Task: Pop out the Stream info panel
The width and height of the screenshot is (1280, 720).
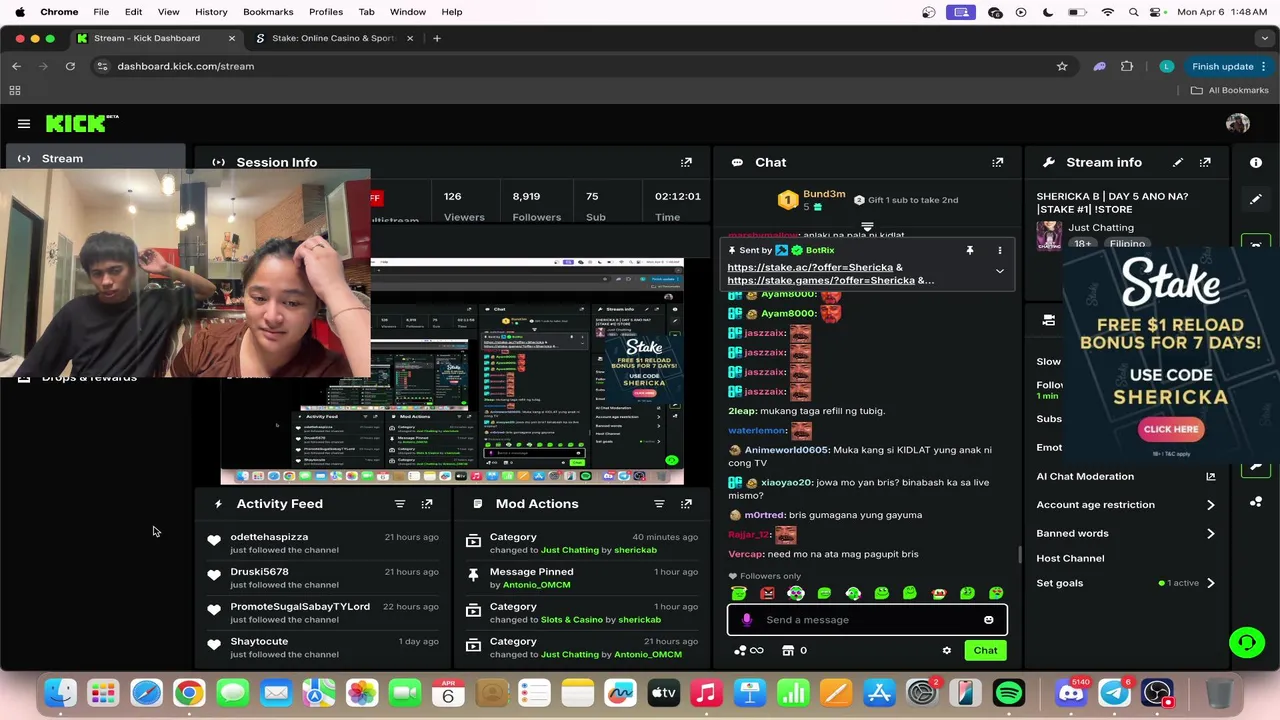Action: click(x=1205, y=162)
